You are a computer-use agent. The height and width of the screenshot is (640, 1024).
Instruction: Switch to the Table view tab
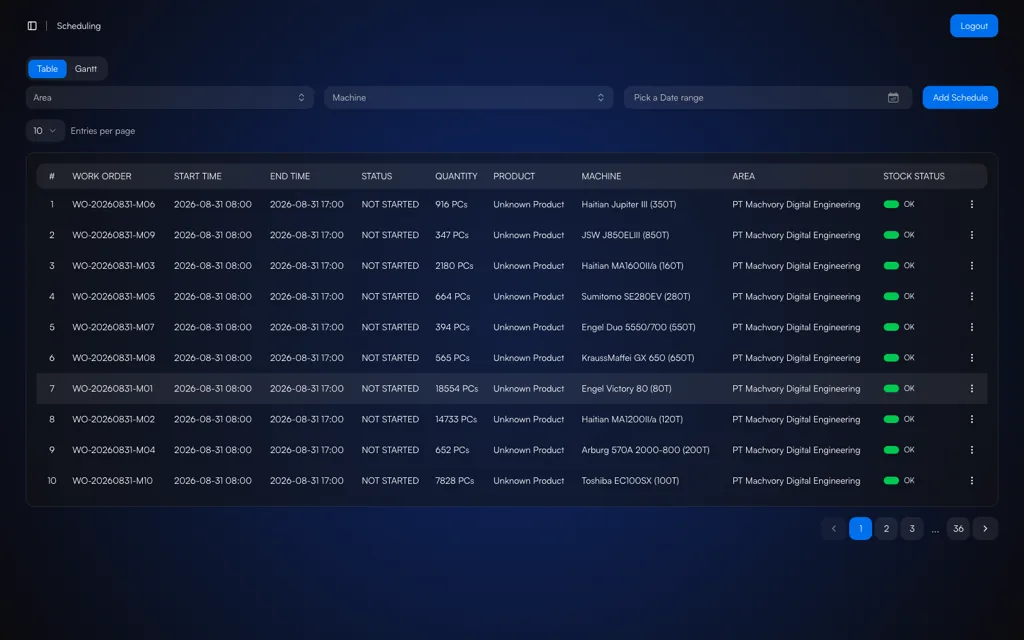coord(47,69)
